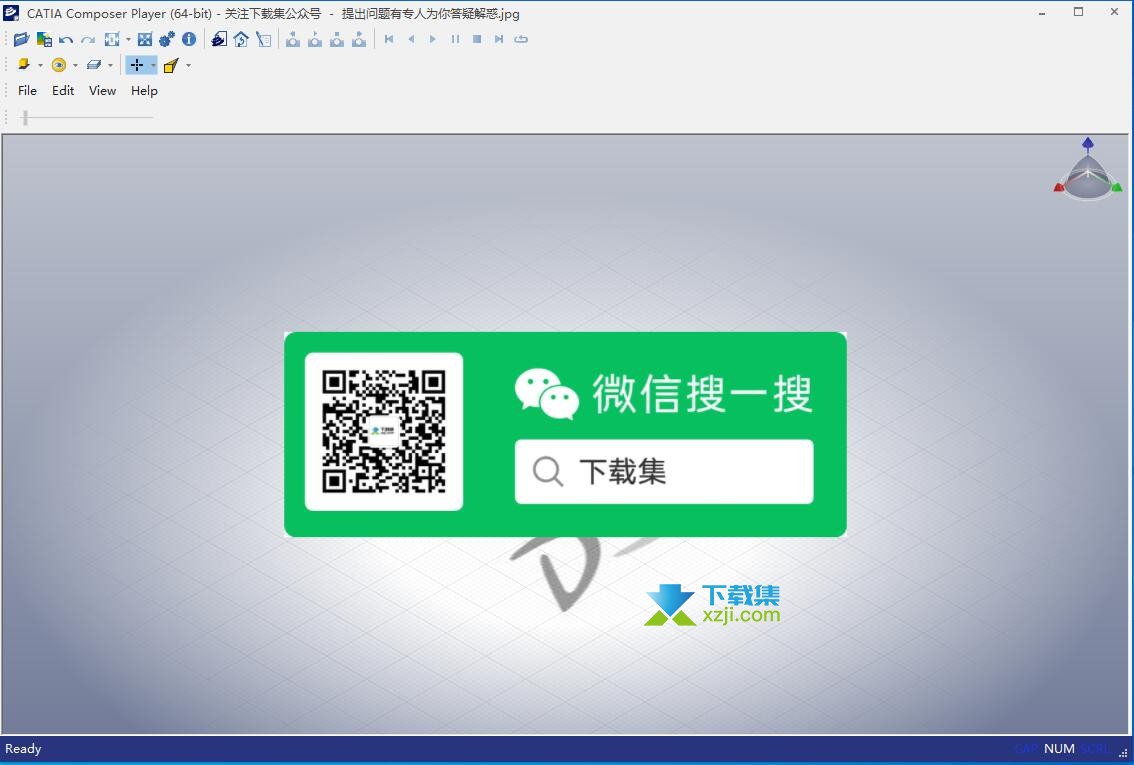Open settings via the gears icon
The height and width of the screenshot is (765, 1134).
(x=167, y=39)
